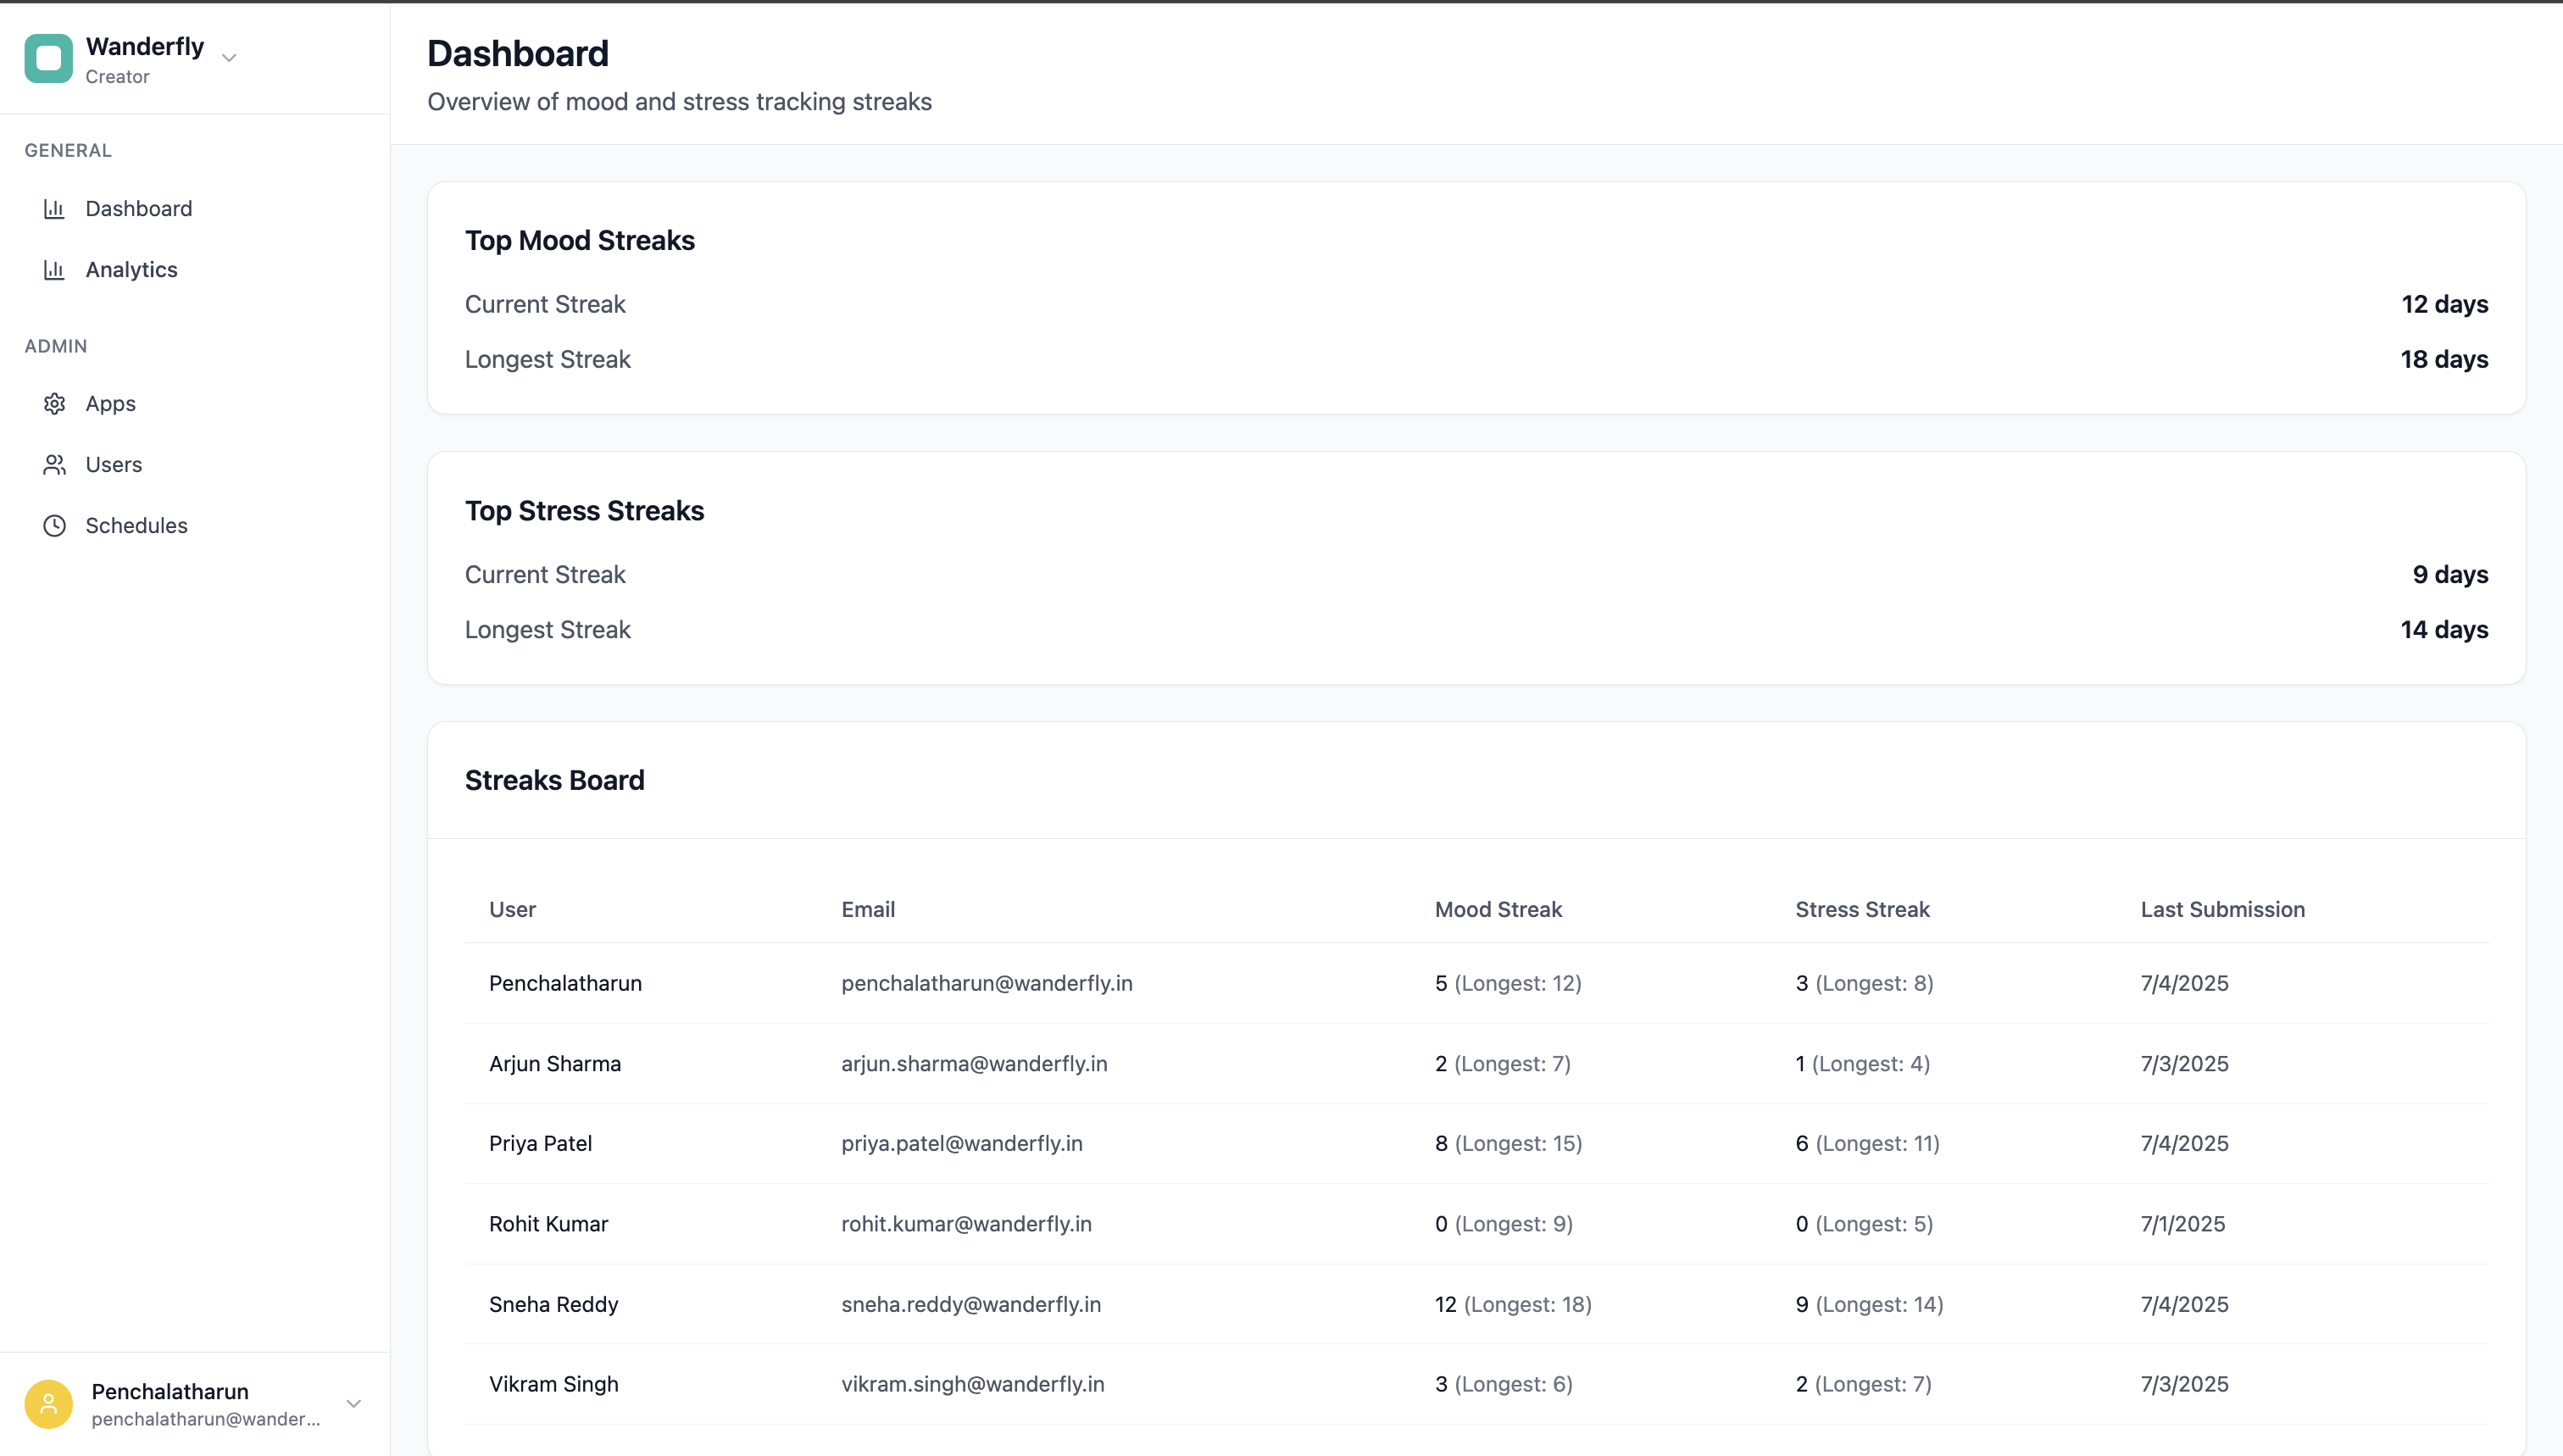2563x1456 pixels.
Task: Click sneha.reddy@wanderfly.in email address
Action: coord(970,1304)
